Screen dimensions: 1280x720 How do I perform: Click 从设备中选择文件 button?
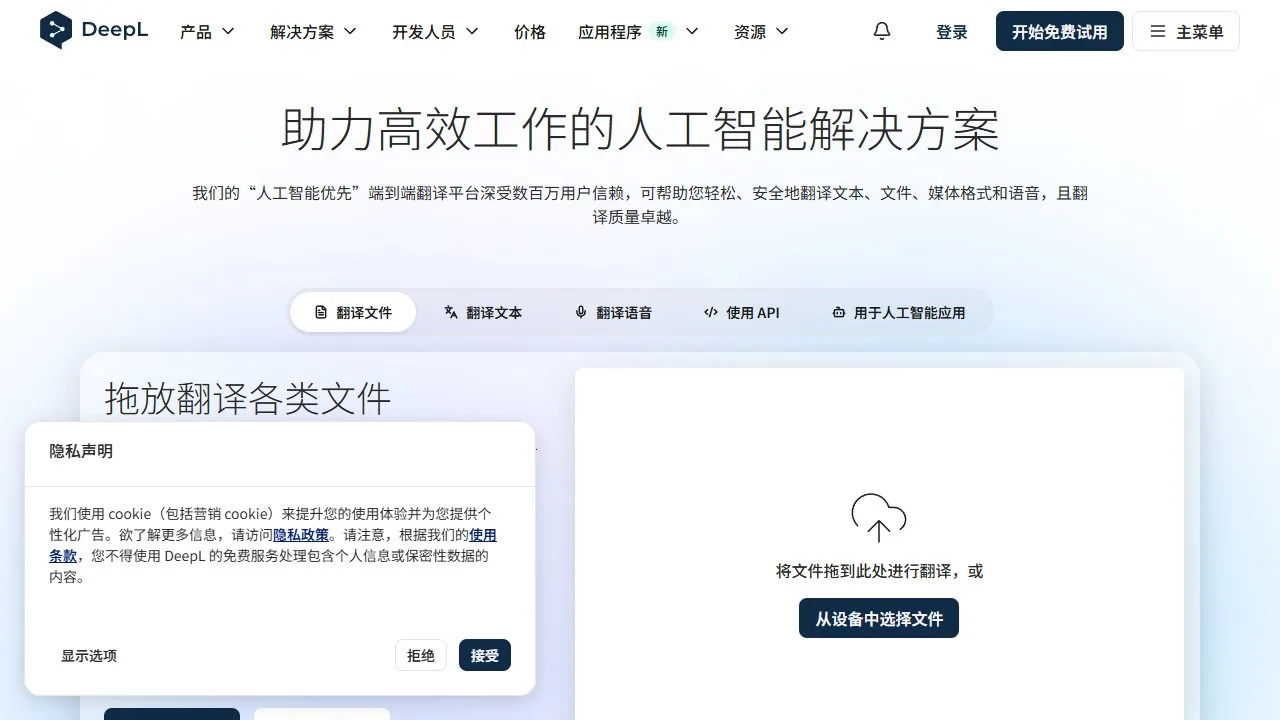879,618
